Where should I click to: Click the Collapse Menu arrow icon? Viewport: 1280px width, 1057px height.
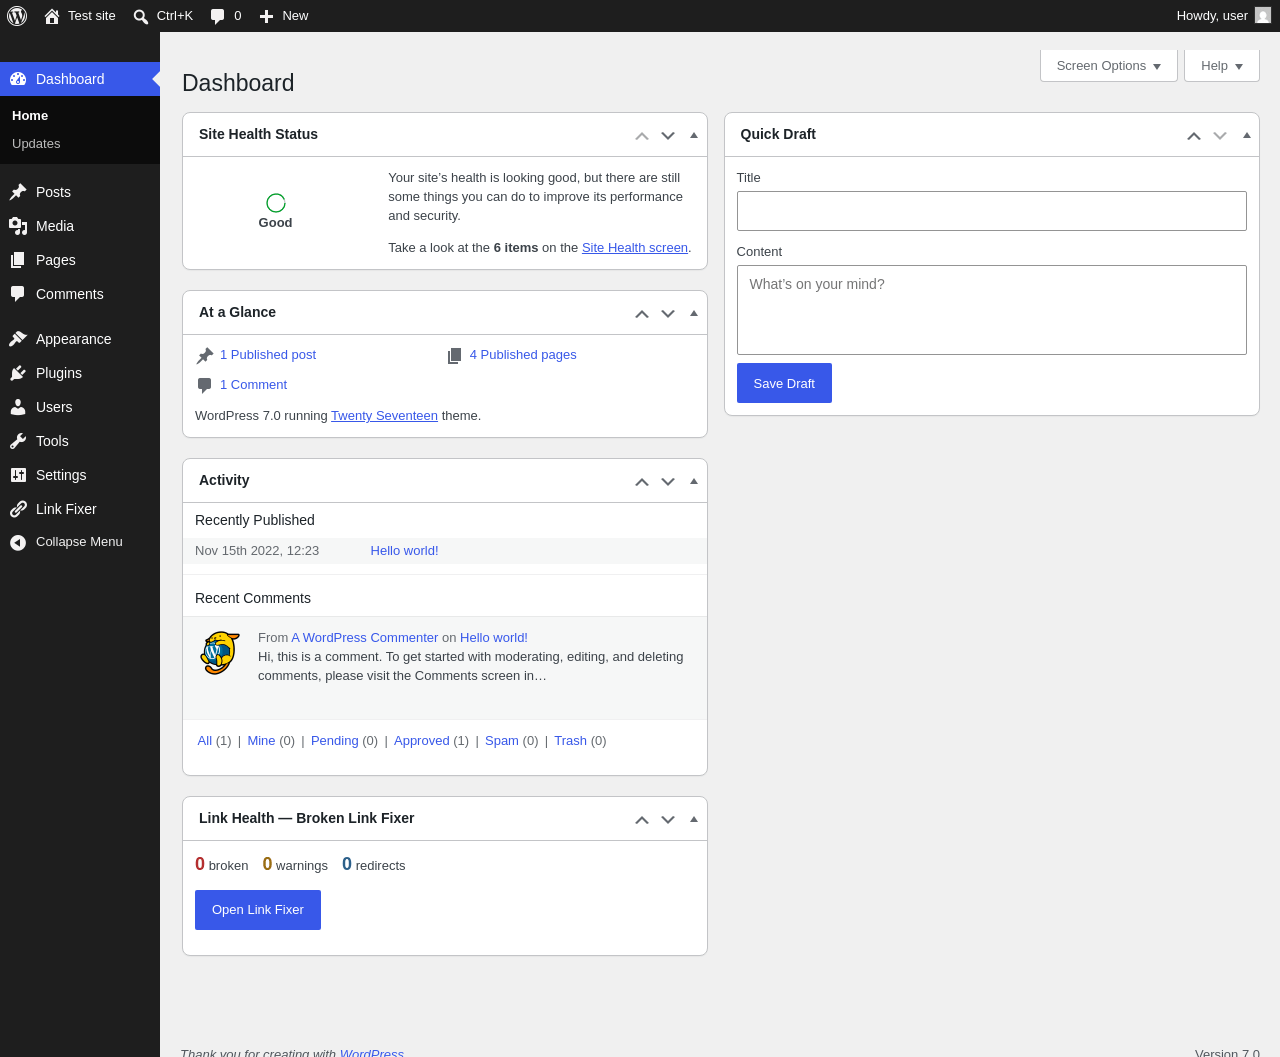tap(18, 542)
